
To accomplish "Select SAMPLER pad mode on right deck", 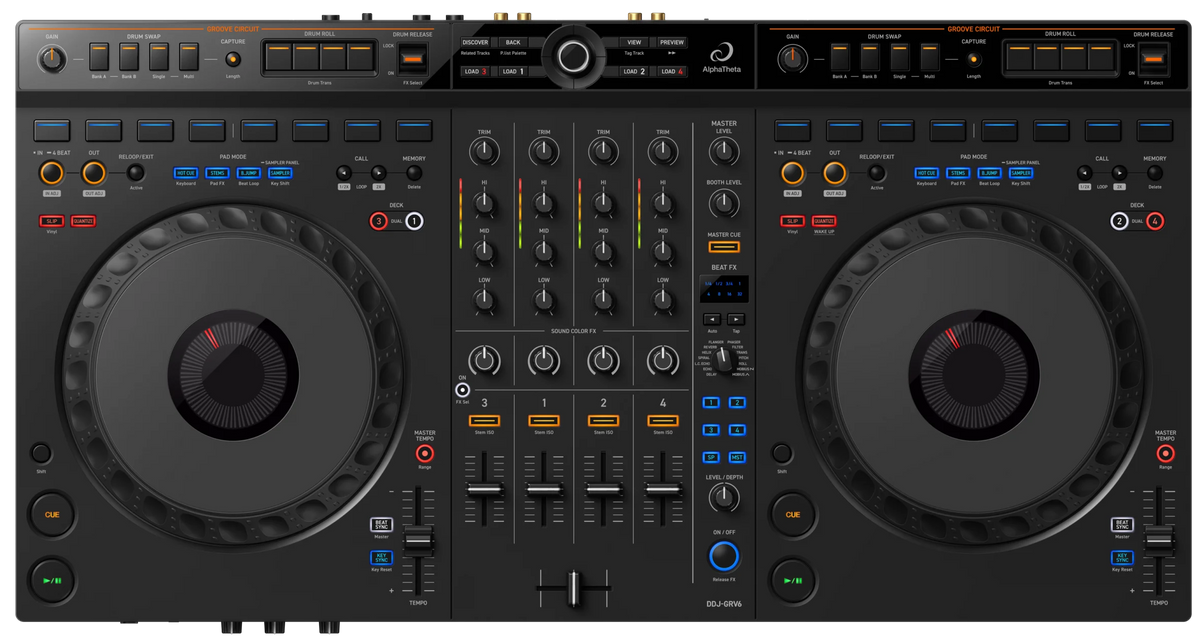I will click(1021, 173).
